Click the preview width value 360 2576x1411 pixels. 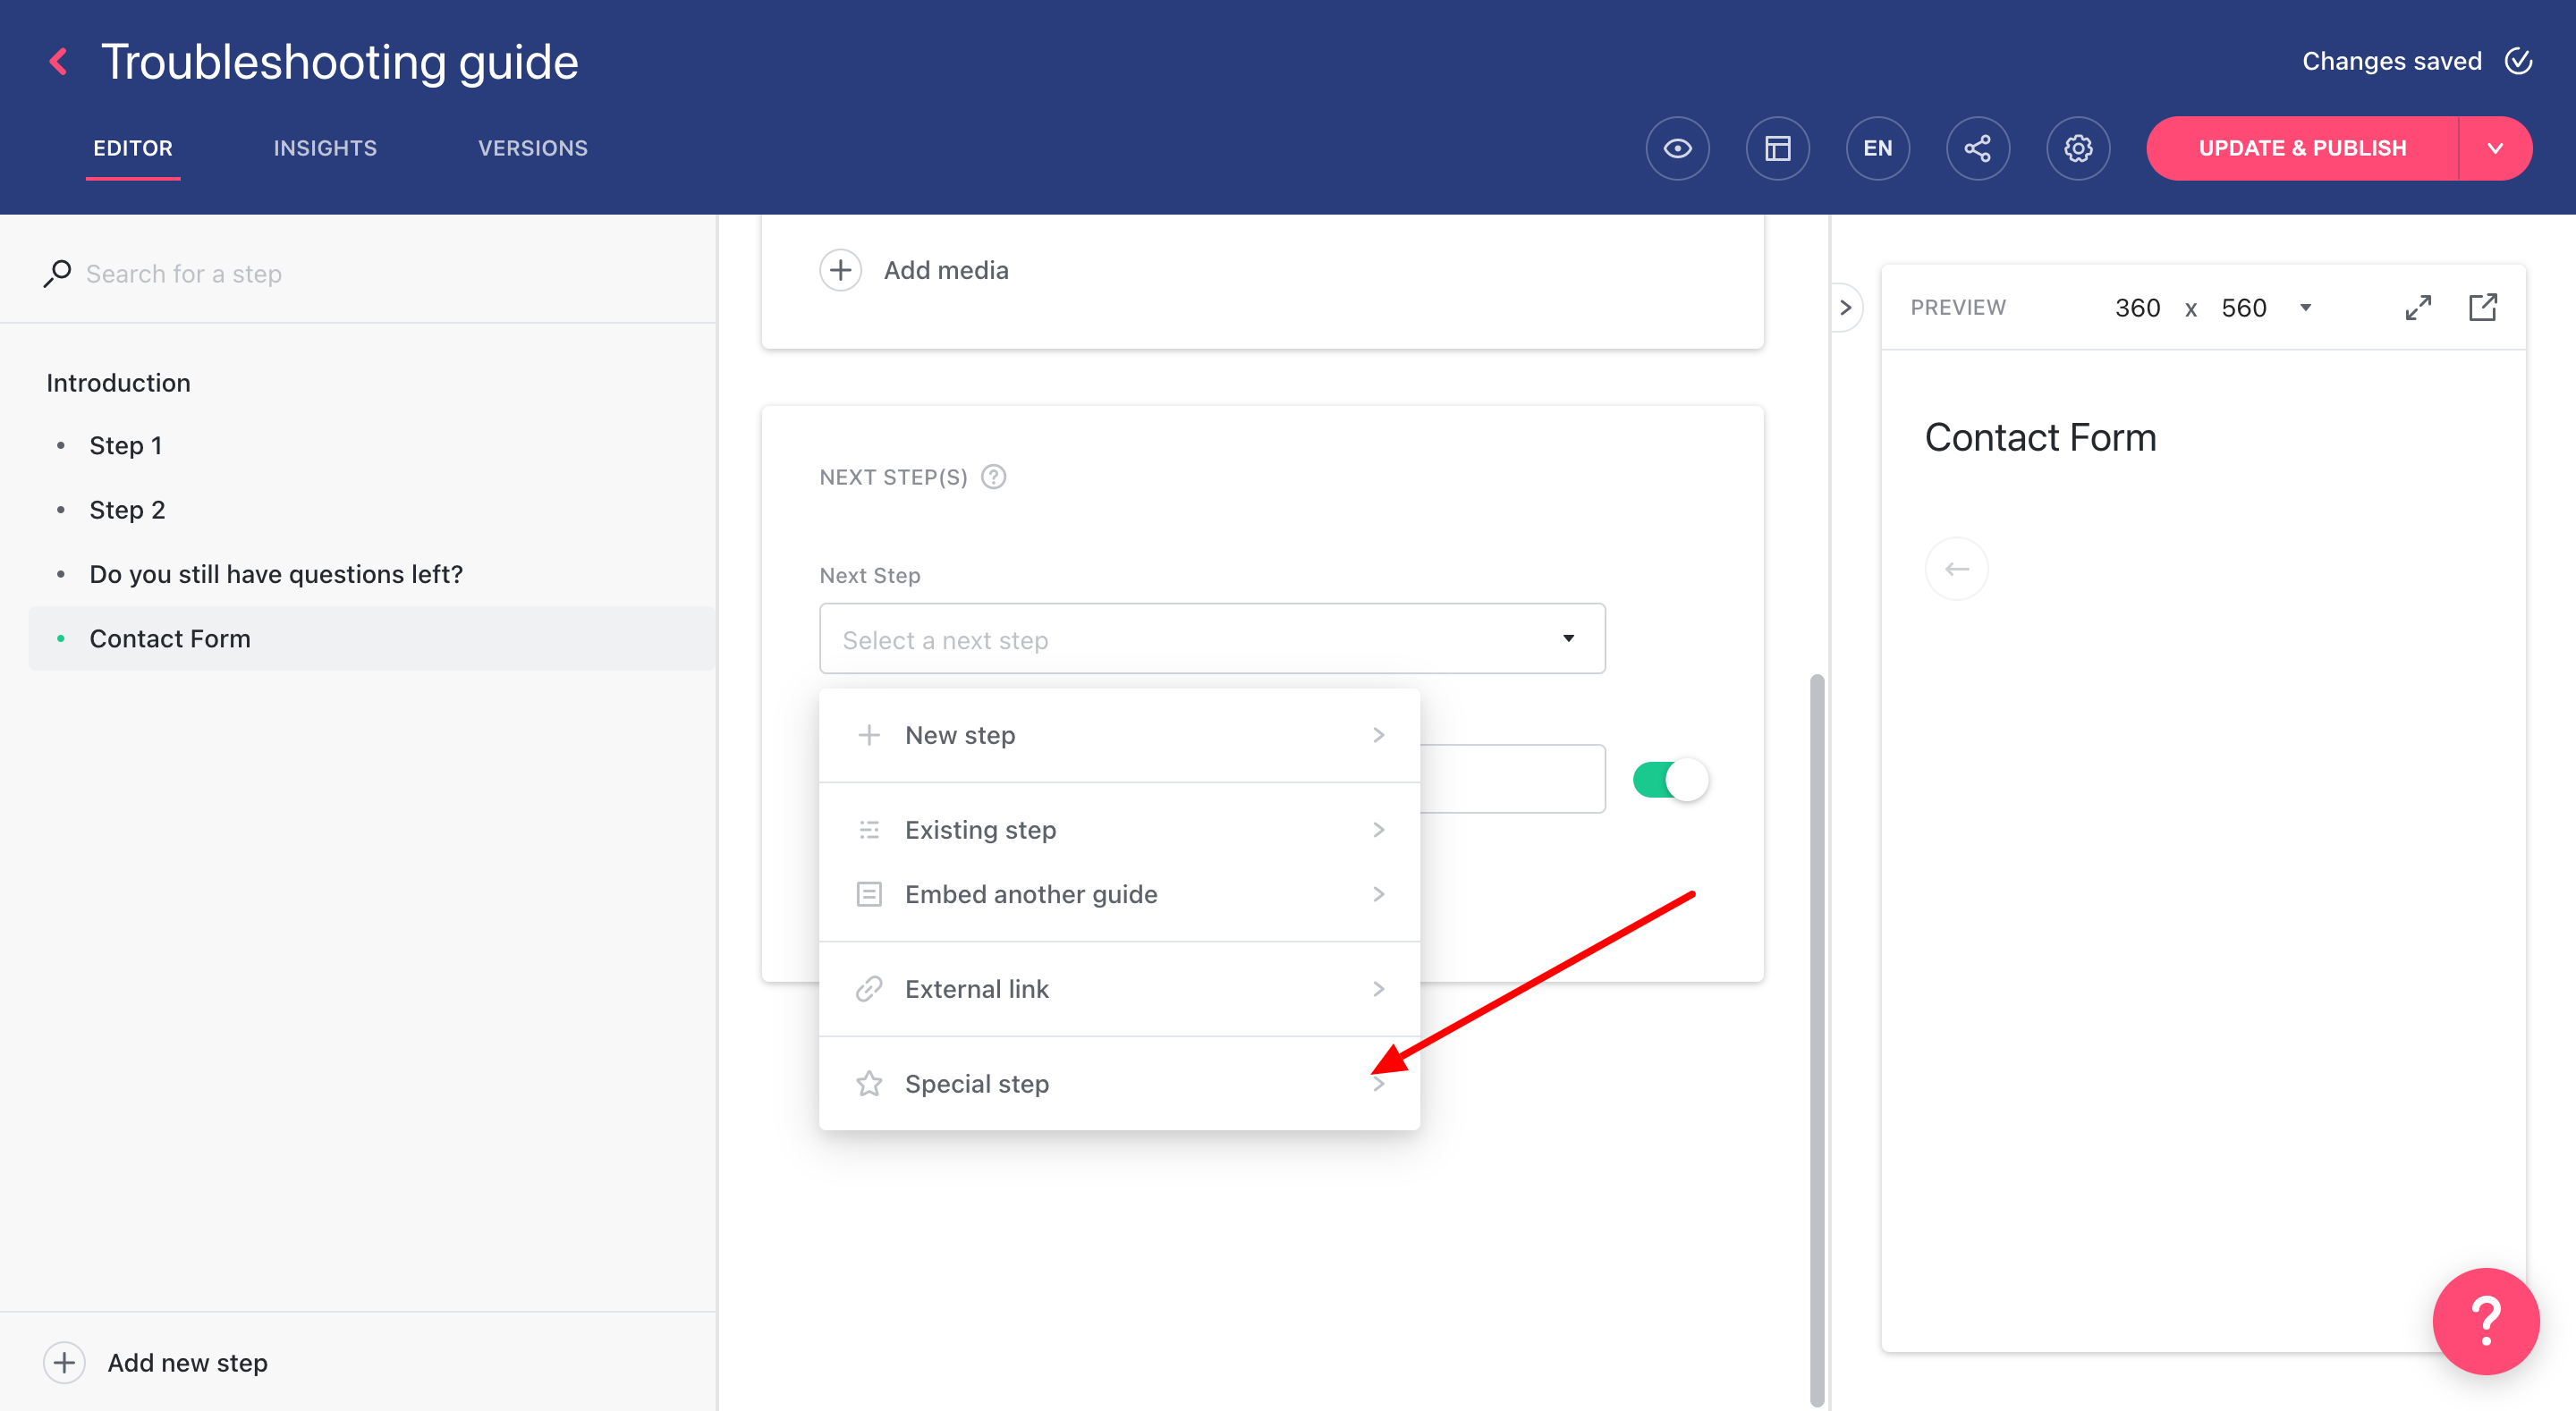pos(2137,307)
